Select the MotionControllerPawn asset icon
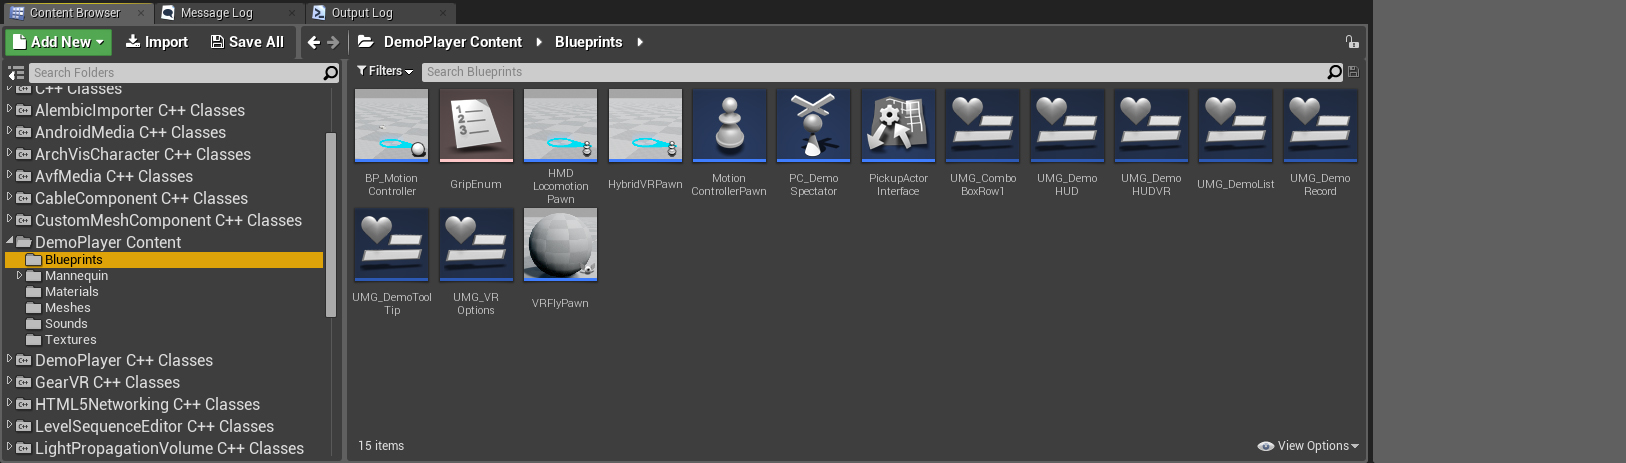 (729, 125)
